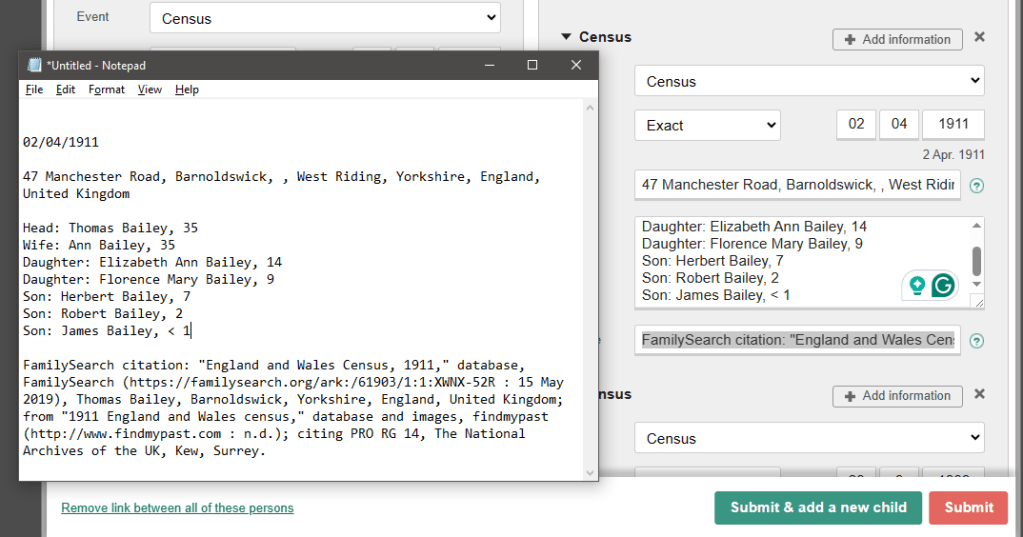Maximize the Notepad window

click(532, 65)
